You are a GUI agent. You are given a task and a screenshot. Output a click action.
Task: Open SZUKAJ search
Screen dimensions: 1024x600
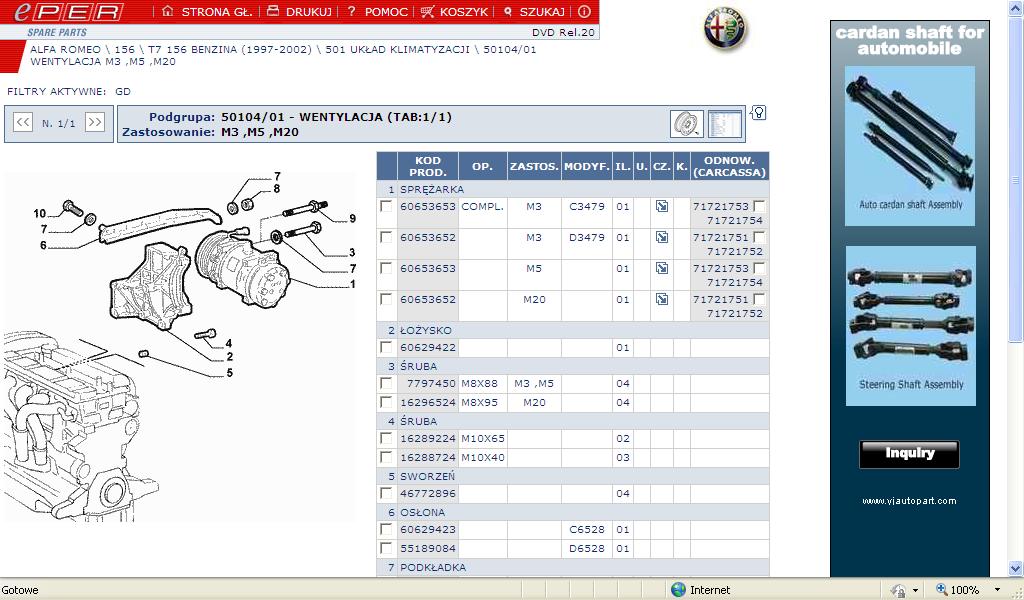coord(534,12)
